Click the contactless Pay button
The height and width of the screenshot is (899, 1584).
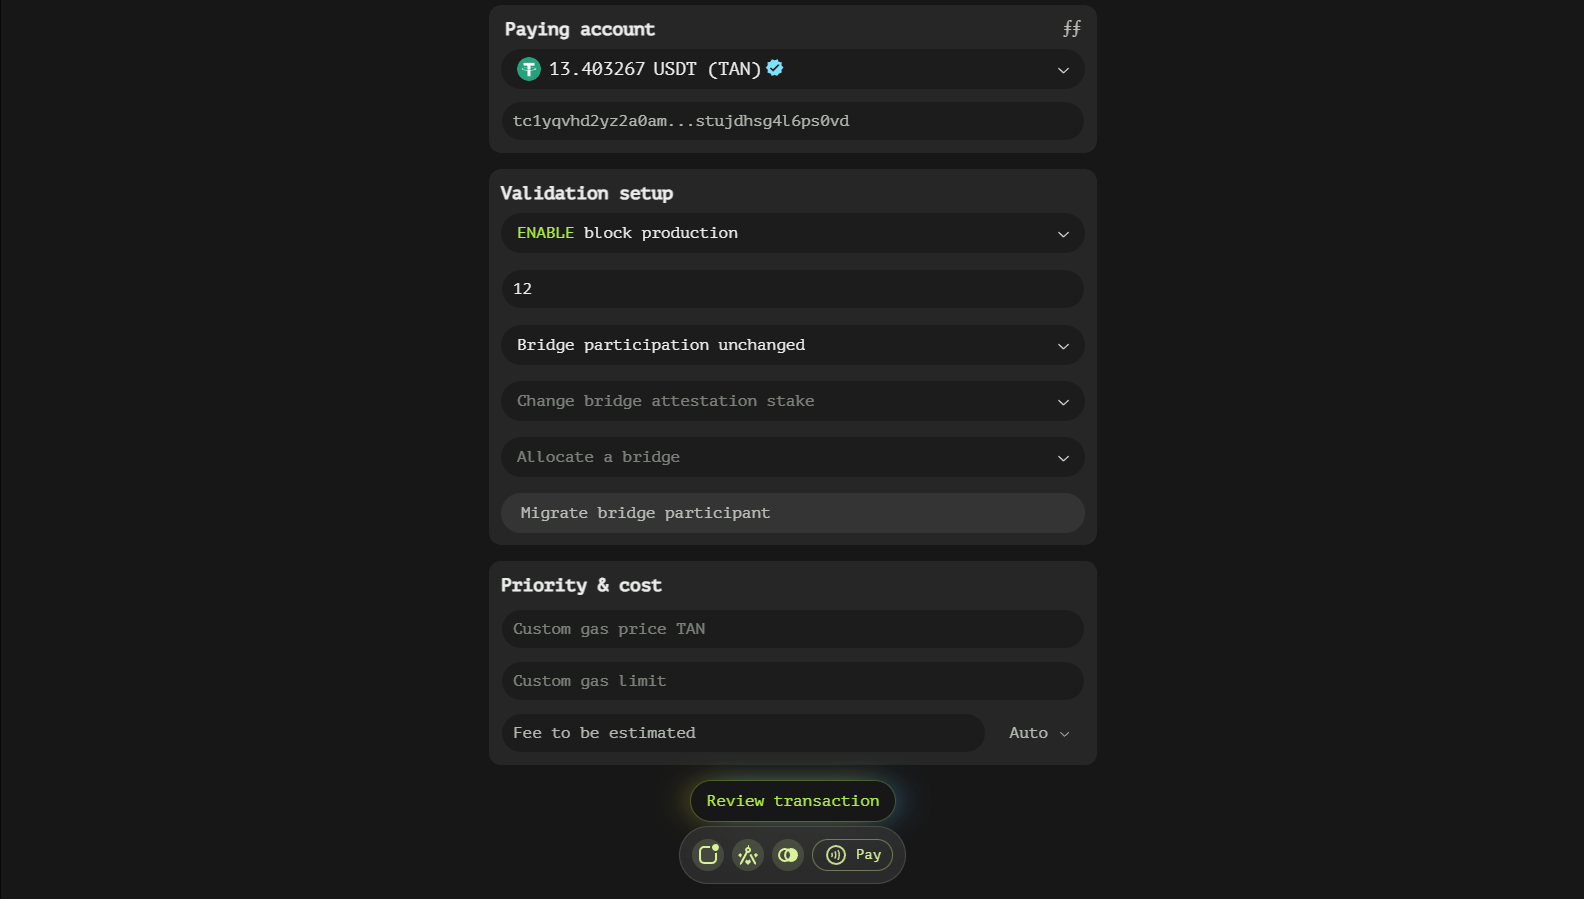click(x=853, y=855)
